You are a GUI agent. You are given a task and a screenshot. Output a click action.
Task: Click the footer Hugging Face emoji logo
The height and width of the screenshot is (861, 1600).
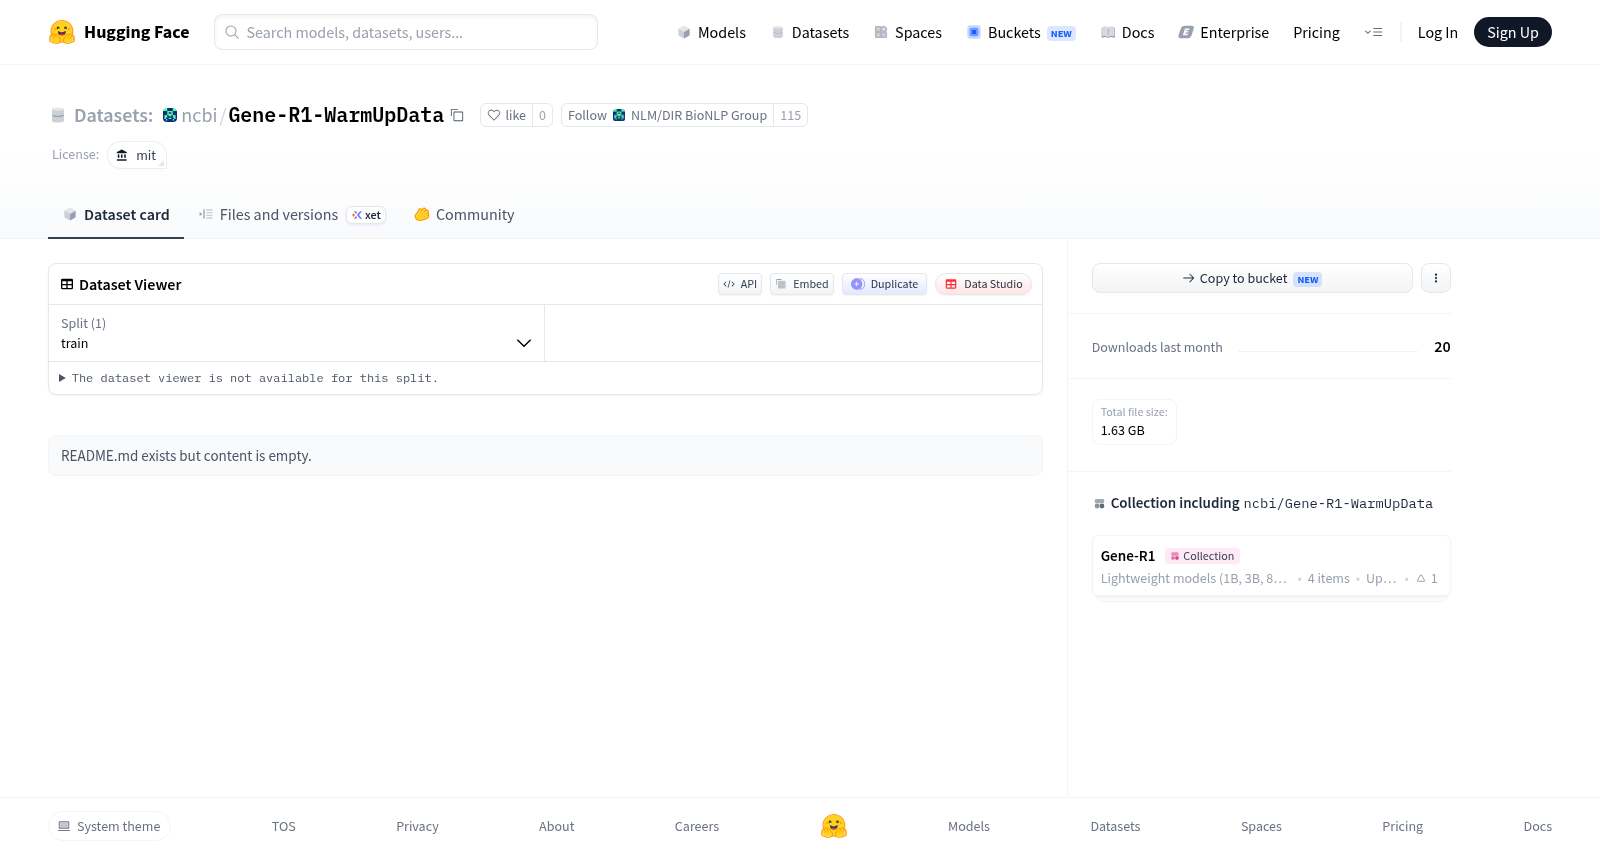tap(834, 826)
